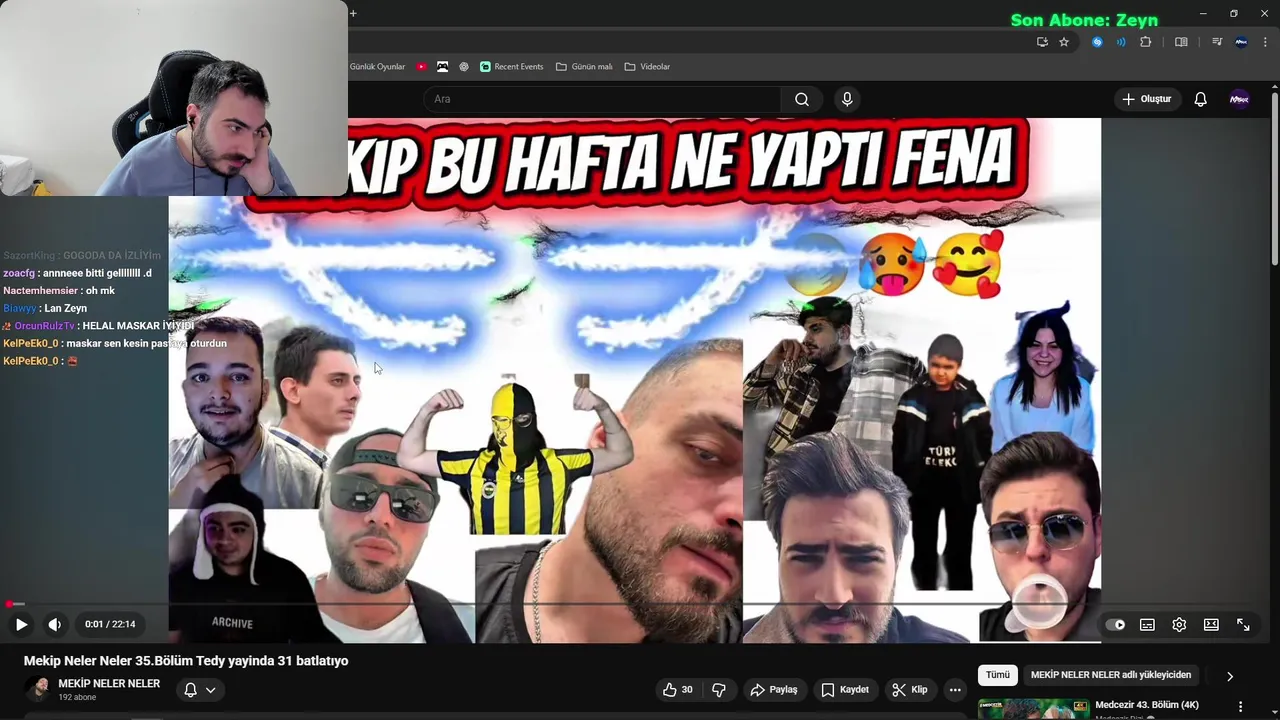Open a new browser tab
1280x720 pixels.
(353, 13)
